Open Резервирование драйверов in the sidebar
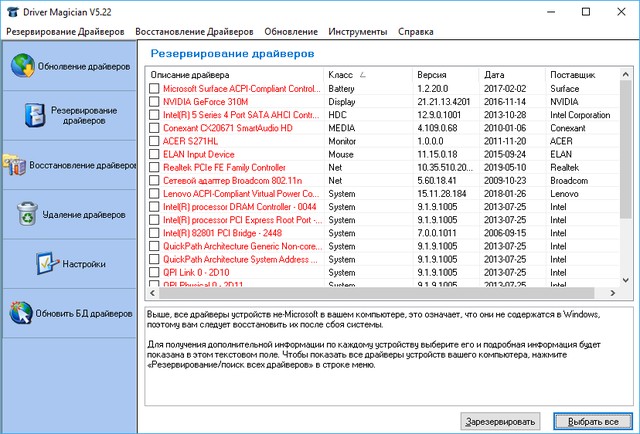The height and width of the screenshot is (434, 640). tap(35, 114)
